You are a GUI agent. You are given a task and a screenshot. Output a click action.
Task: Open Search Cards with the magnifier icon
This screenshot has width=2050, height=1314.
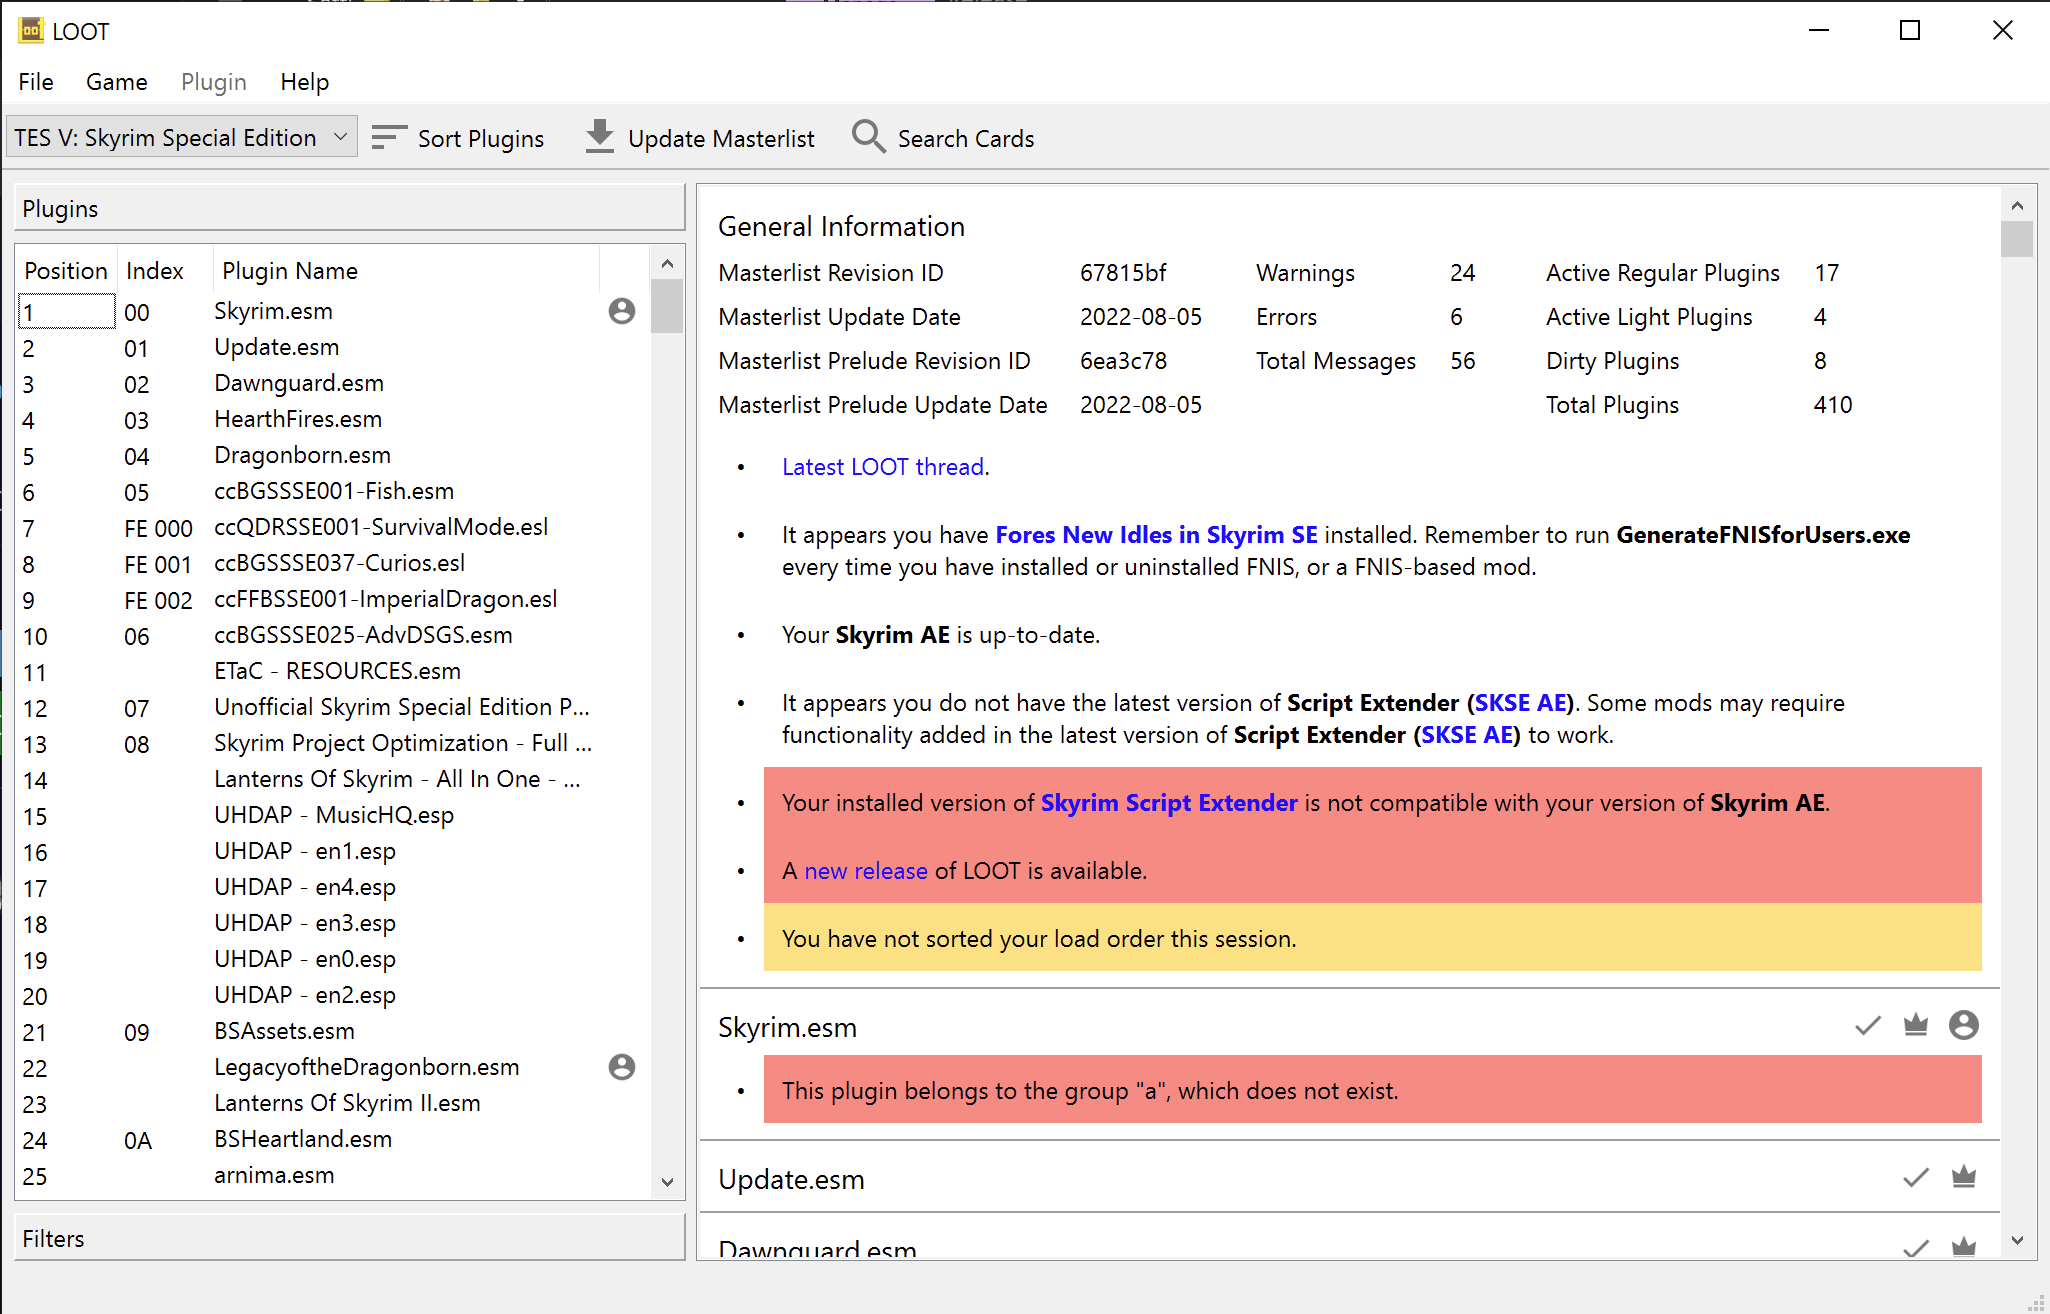[868, 137]
